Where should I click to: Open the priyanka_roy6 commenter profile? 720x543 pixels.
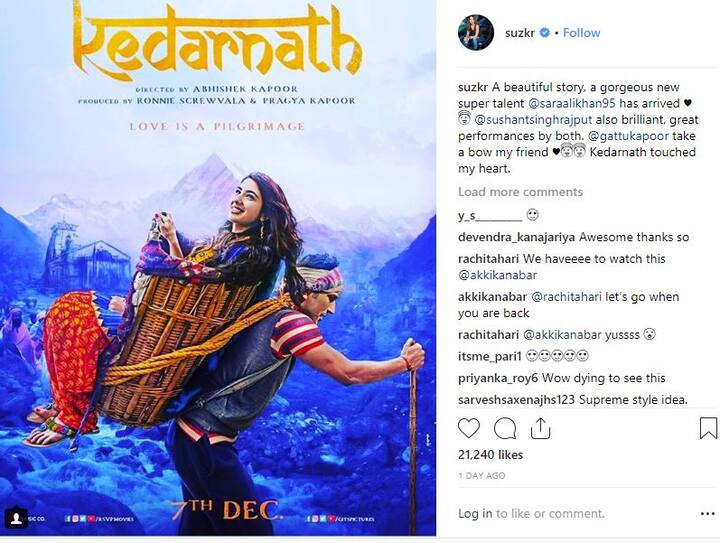[498, 378]
